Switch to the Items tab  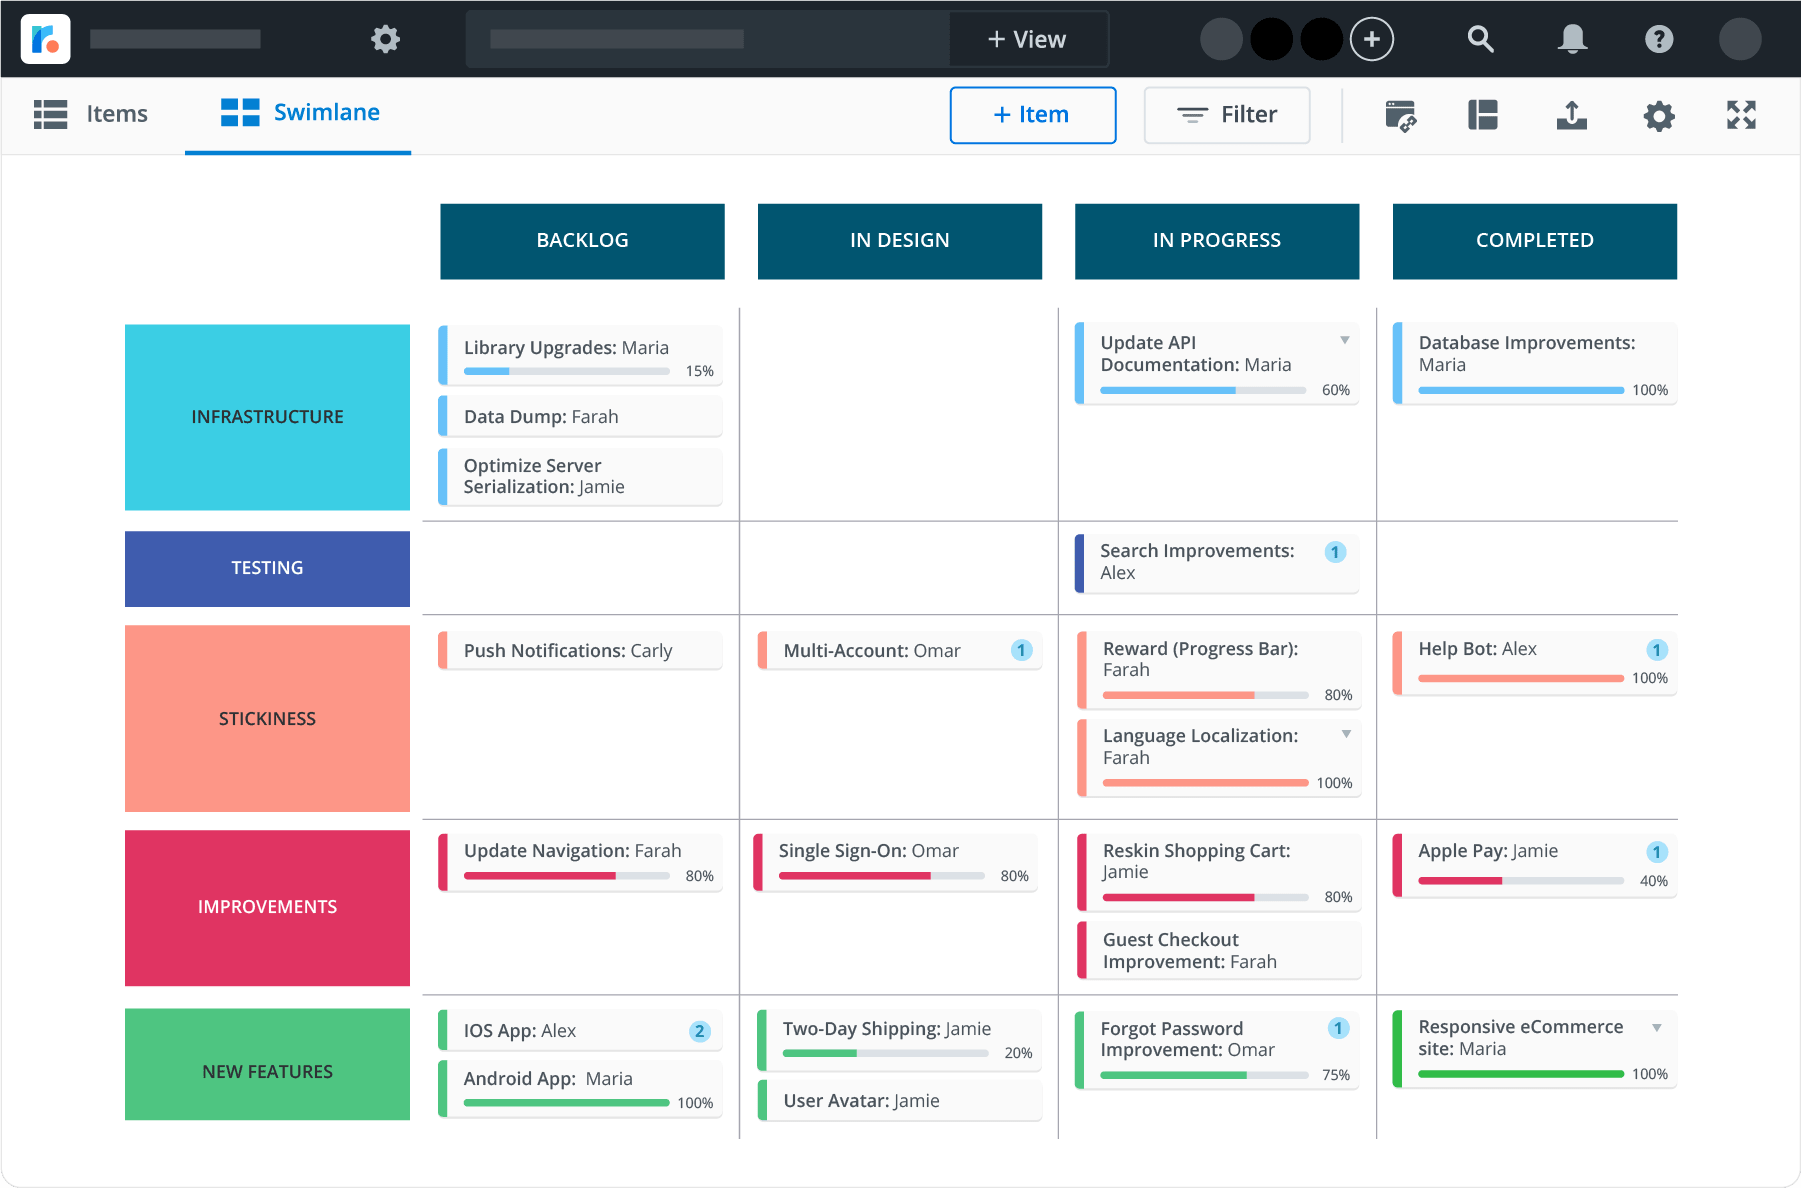(x=92, y=114)
